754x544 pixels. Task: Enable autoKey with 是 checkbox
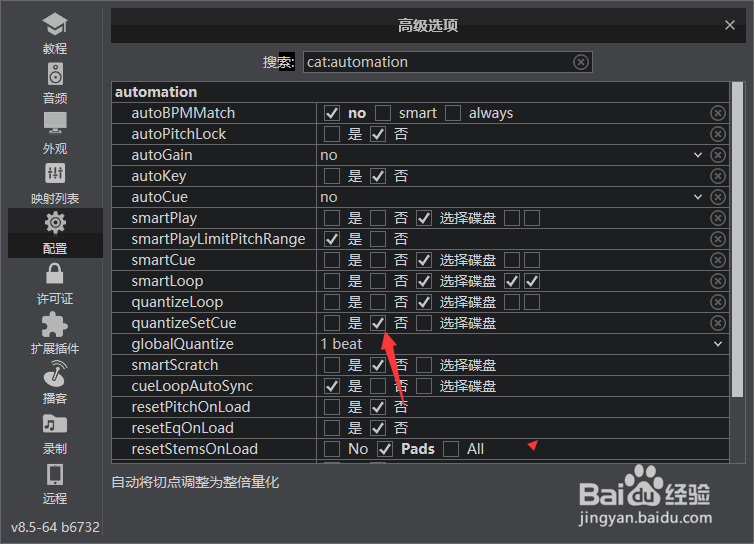click(x=332, y=176)
